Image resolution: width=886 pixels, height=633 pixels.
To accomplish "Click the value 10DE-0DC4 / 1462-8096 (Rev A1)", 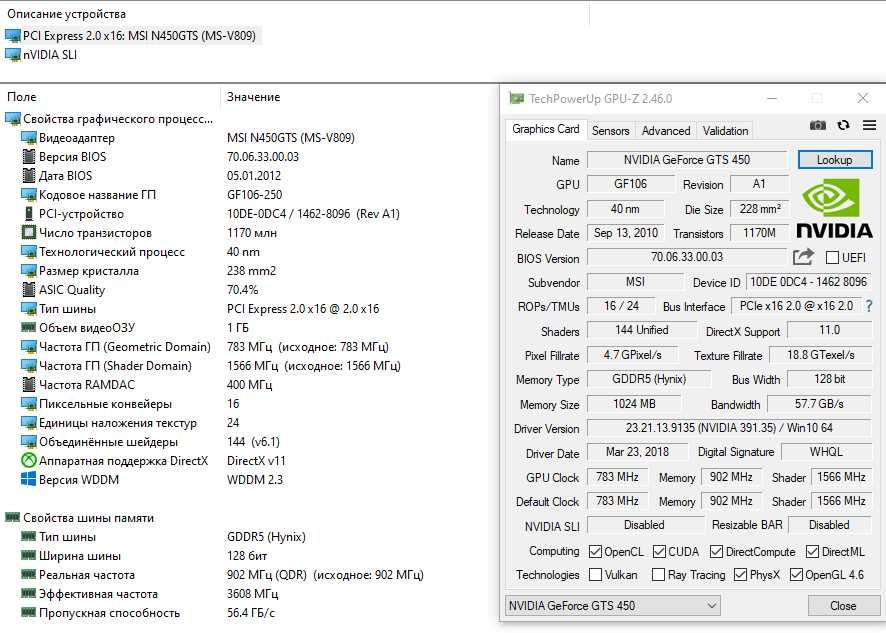I will 313,214.
